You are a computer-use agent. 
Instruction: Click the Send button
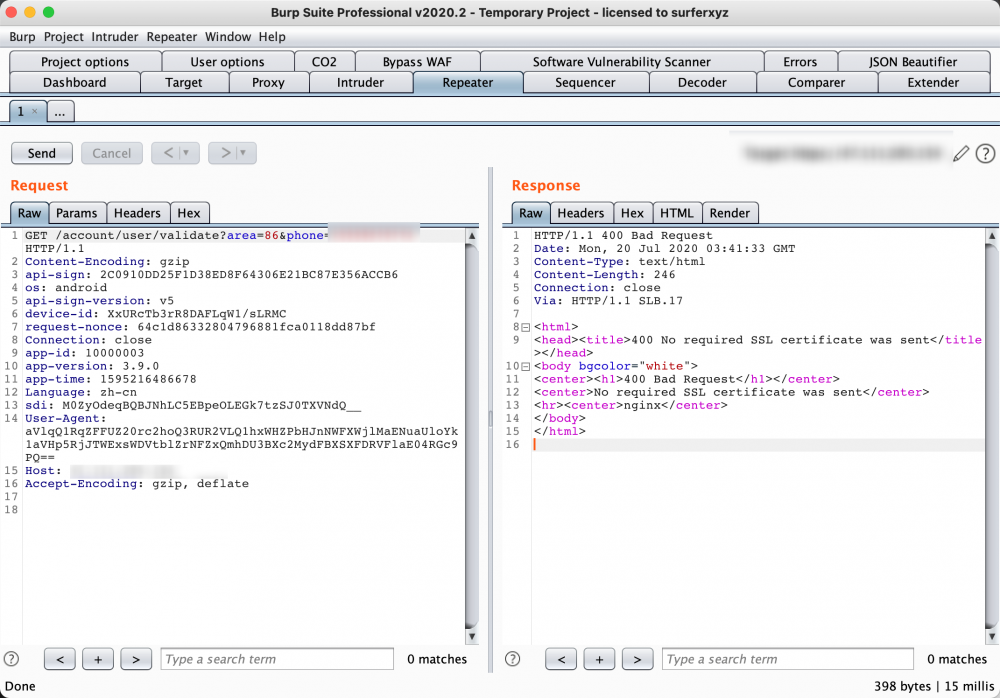[42, 153]
